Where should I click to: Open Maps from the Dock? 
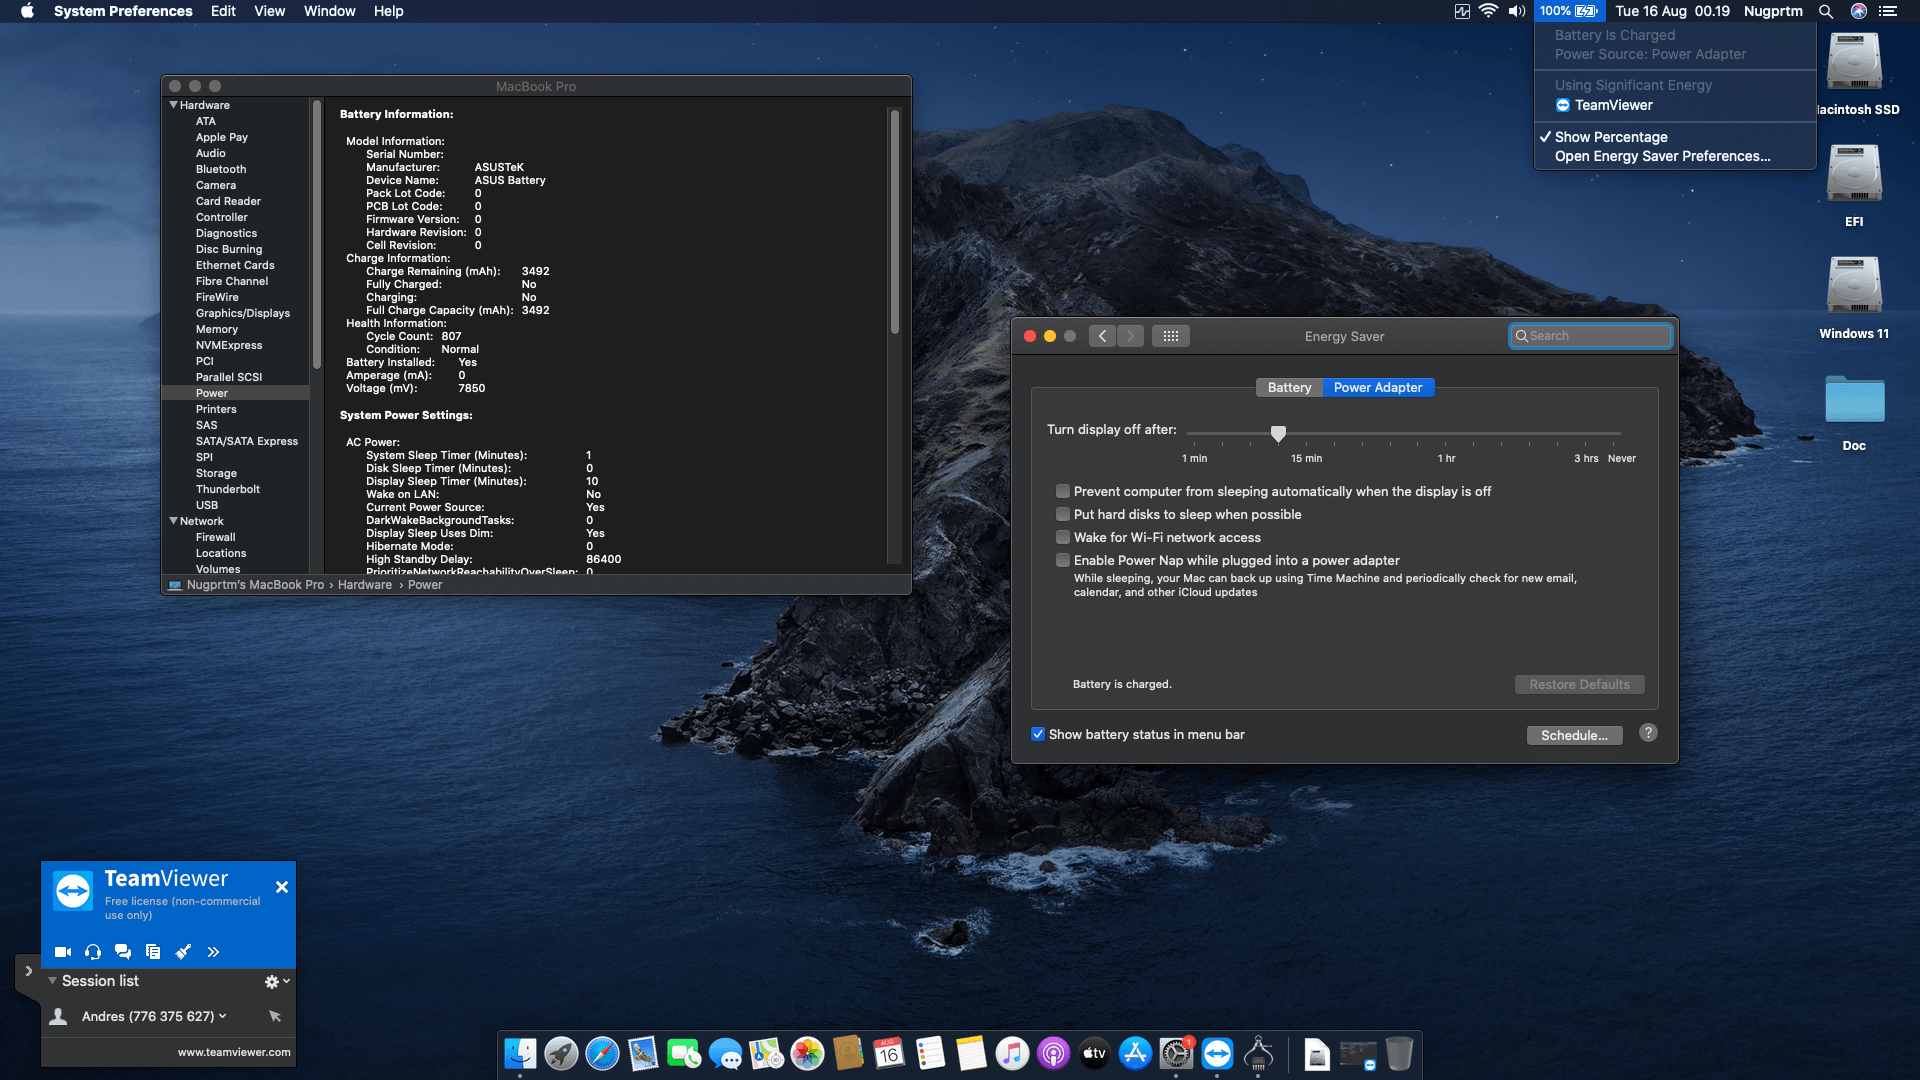click(766, 1054)
